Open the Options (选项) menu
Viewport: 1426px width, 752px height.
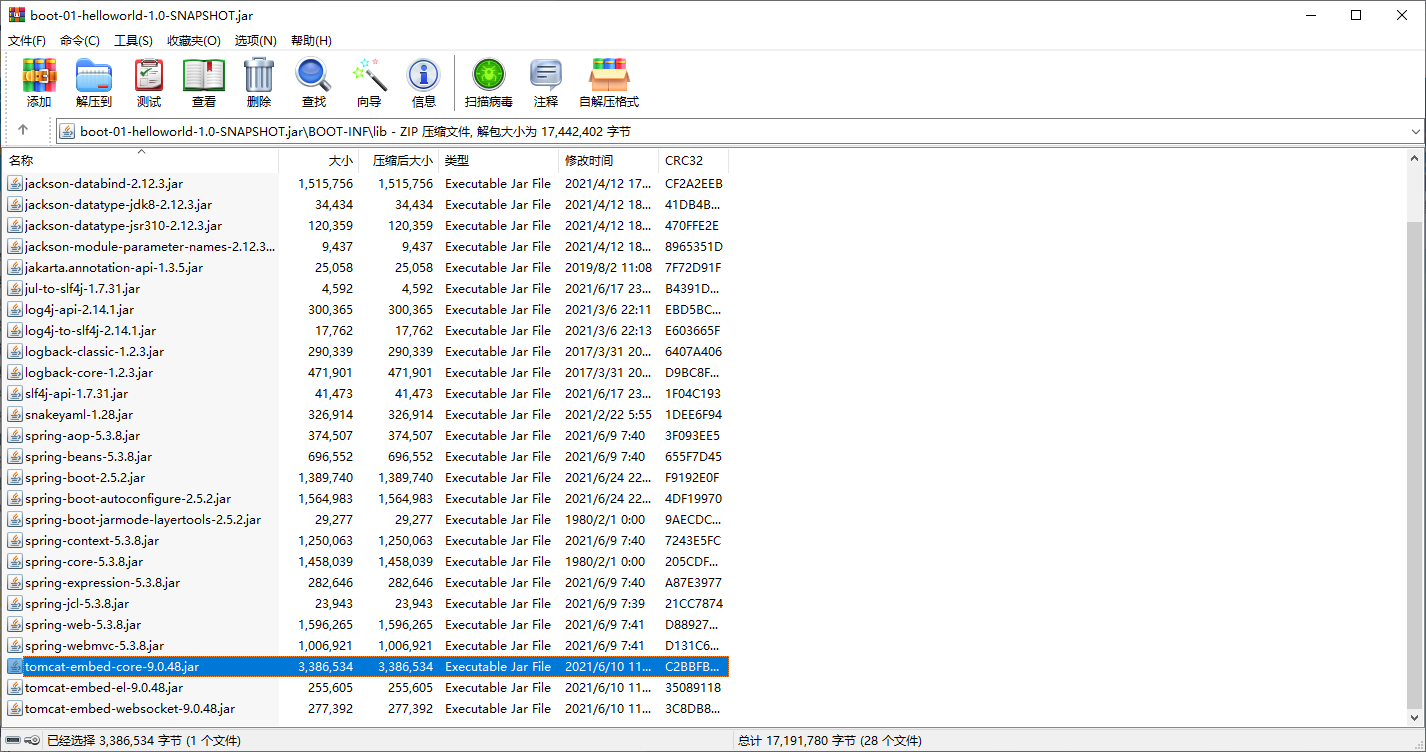(x=255, y=40)
